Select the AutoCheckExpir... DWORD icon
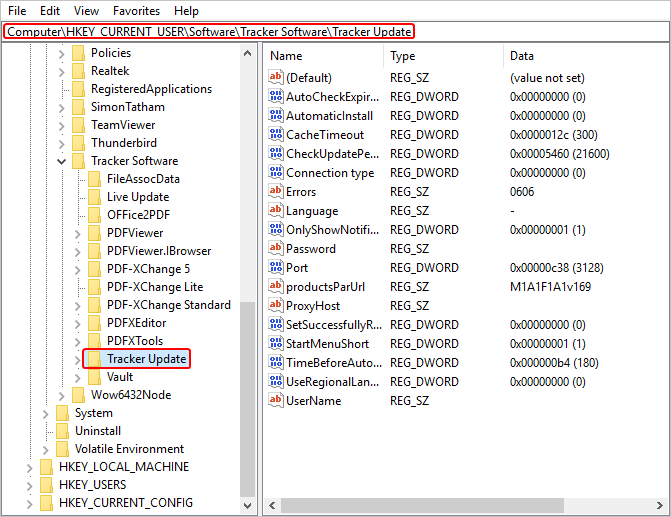671x517 pixels. click(x=276, y=96)
